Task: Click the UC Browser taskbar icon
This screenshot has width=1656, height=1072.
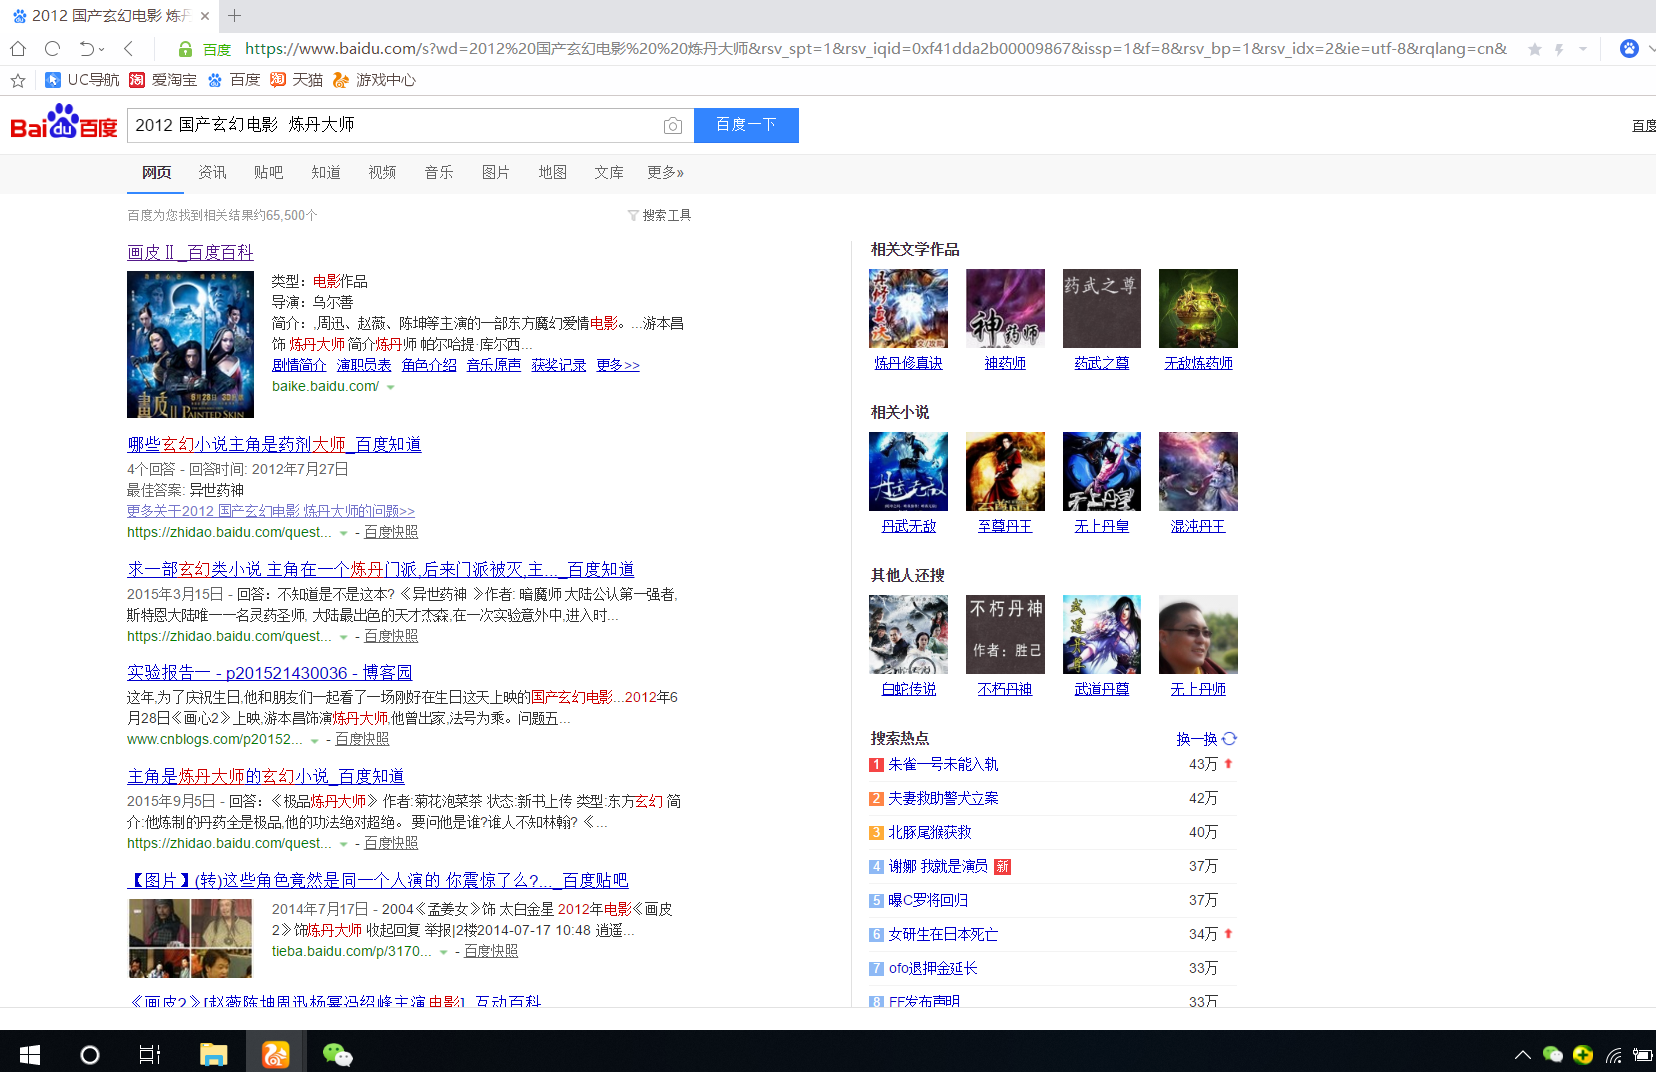Action: point(275,1054)
